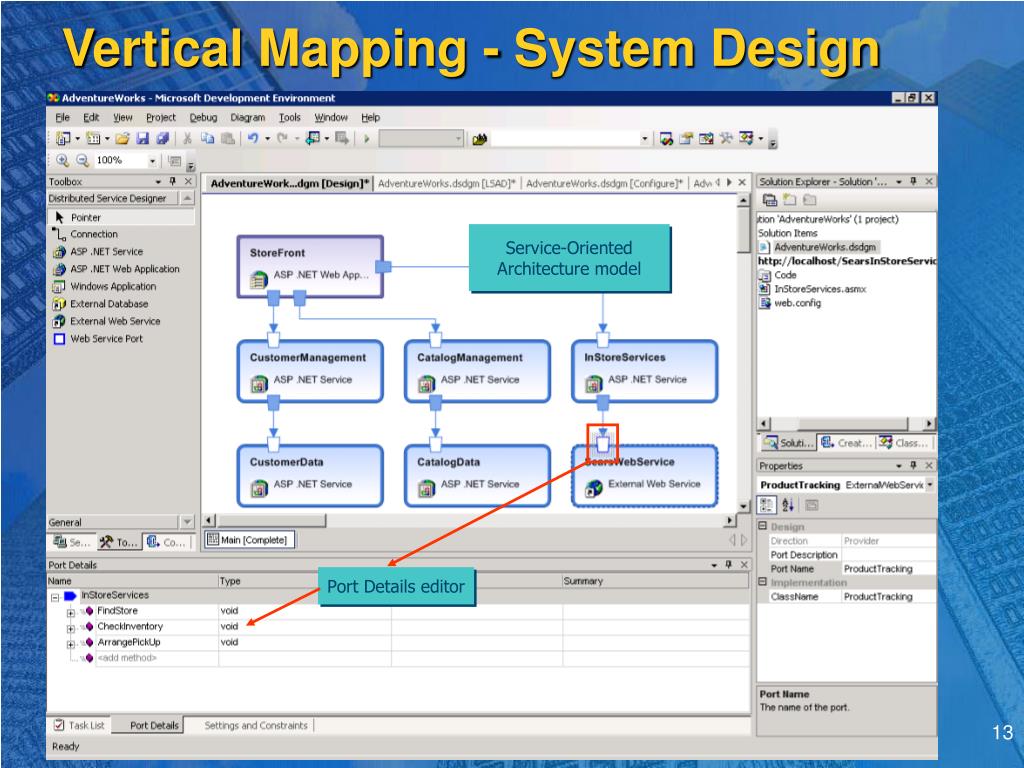Select the InStoreServices service node
The image size is (1024, 768).
click(x=645, y=371)
